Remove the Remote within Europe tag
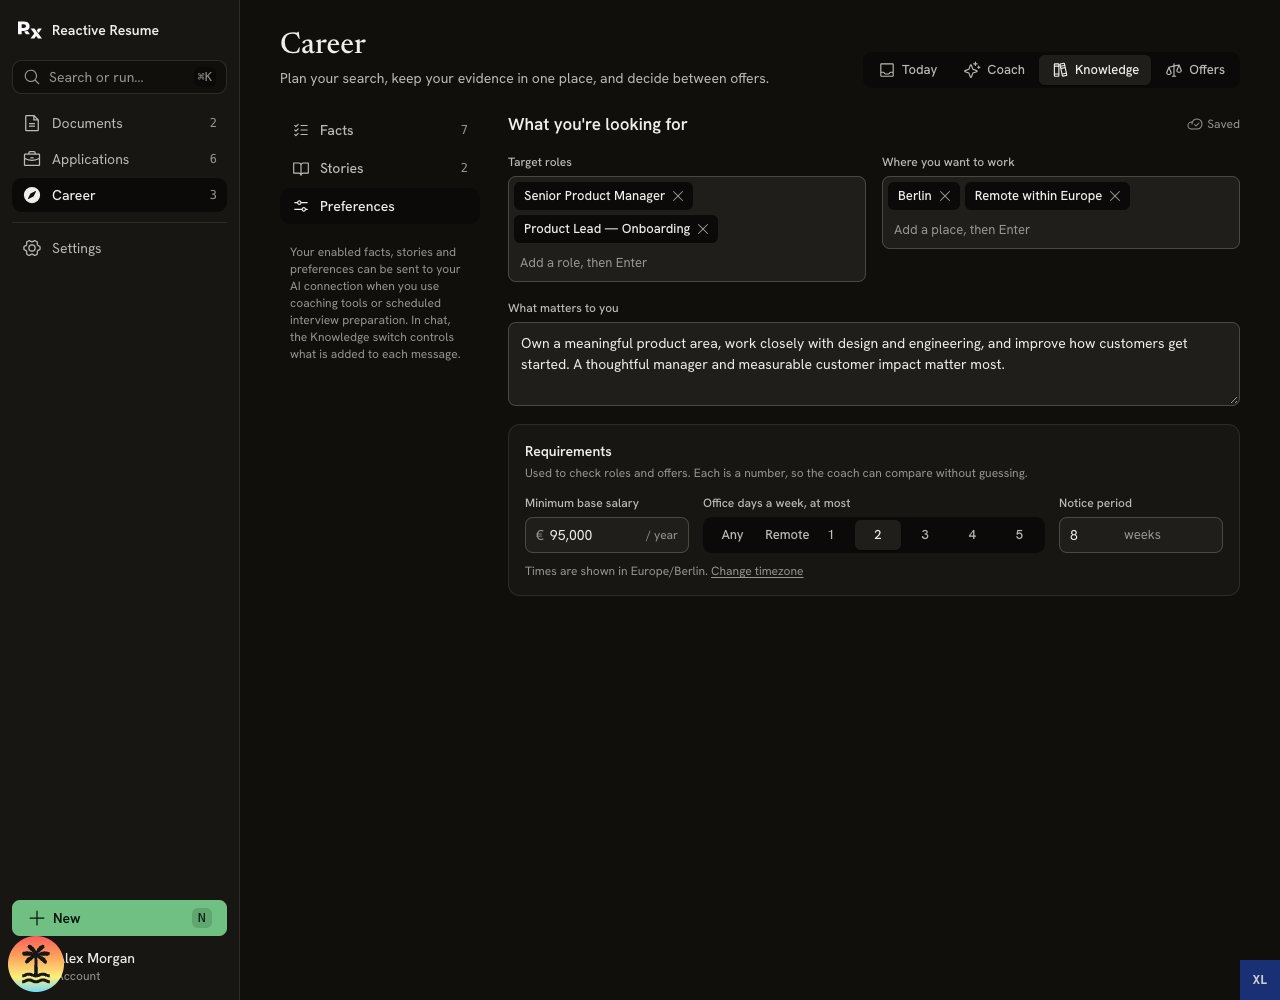 1115,196
